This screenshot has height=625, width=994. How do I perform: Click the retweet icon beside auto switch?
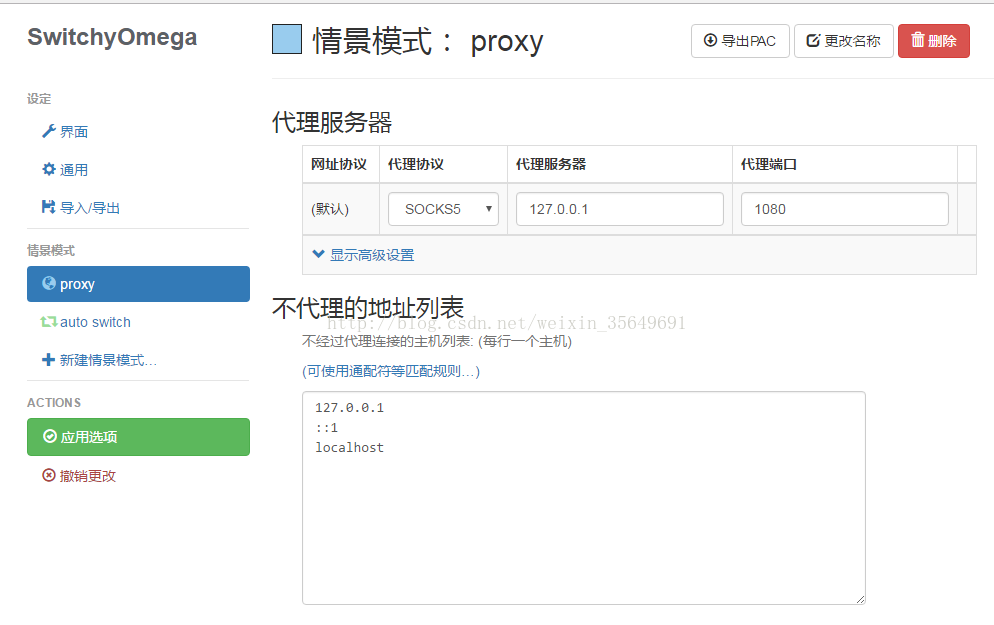click(49, 322)
